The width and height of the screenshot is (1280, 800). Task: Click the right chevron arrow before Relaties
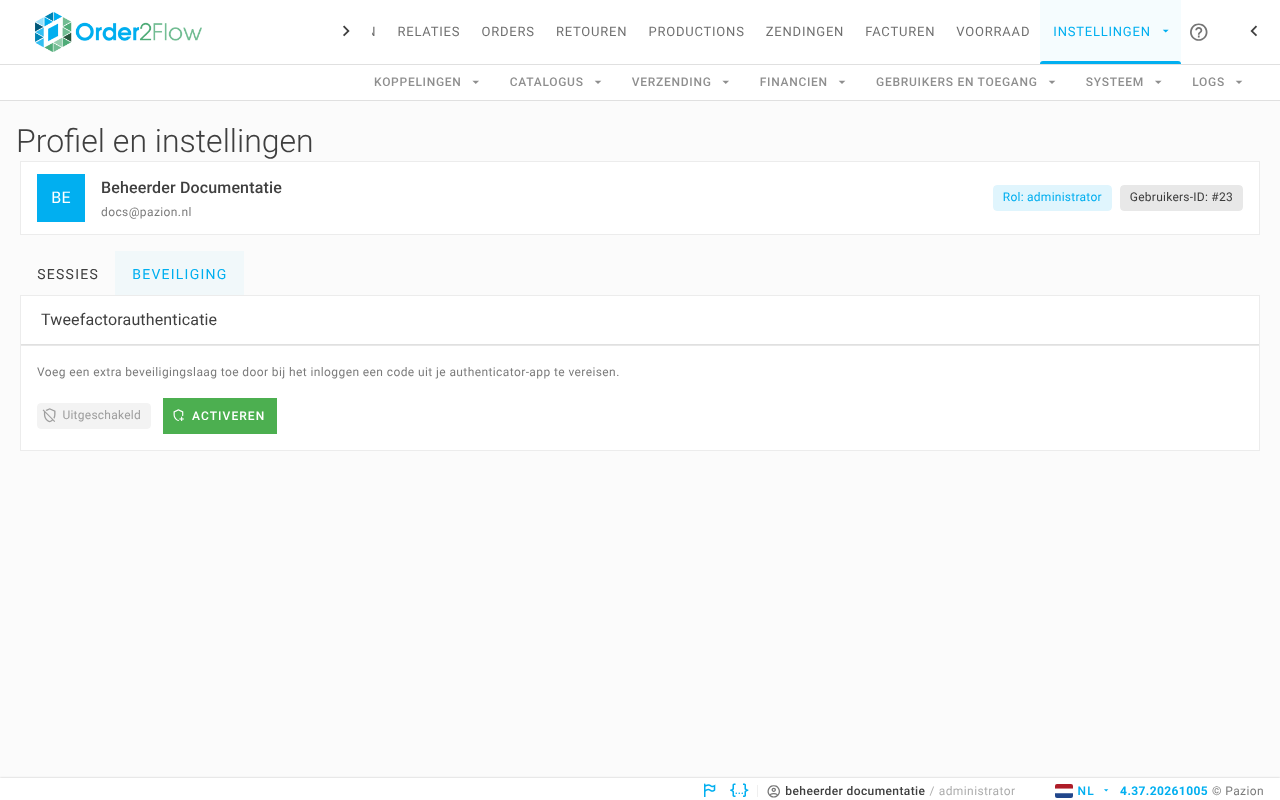pyautogui.click(x=346, y=31)
